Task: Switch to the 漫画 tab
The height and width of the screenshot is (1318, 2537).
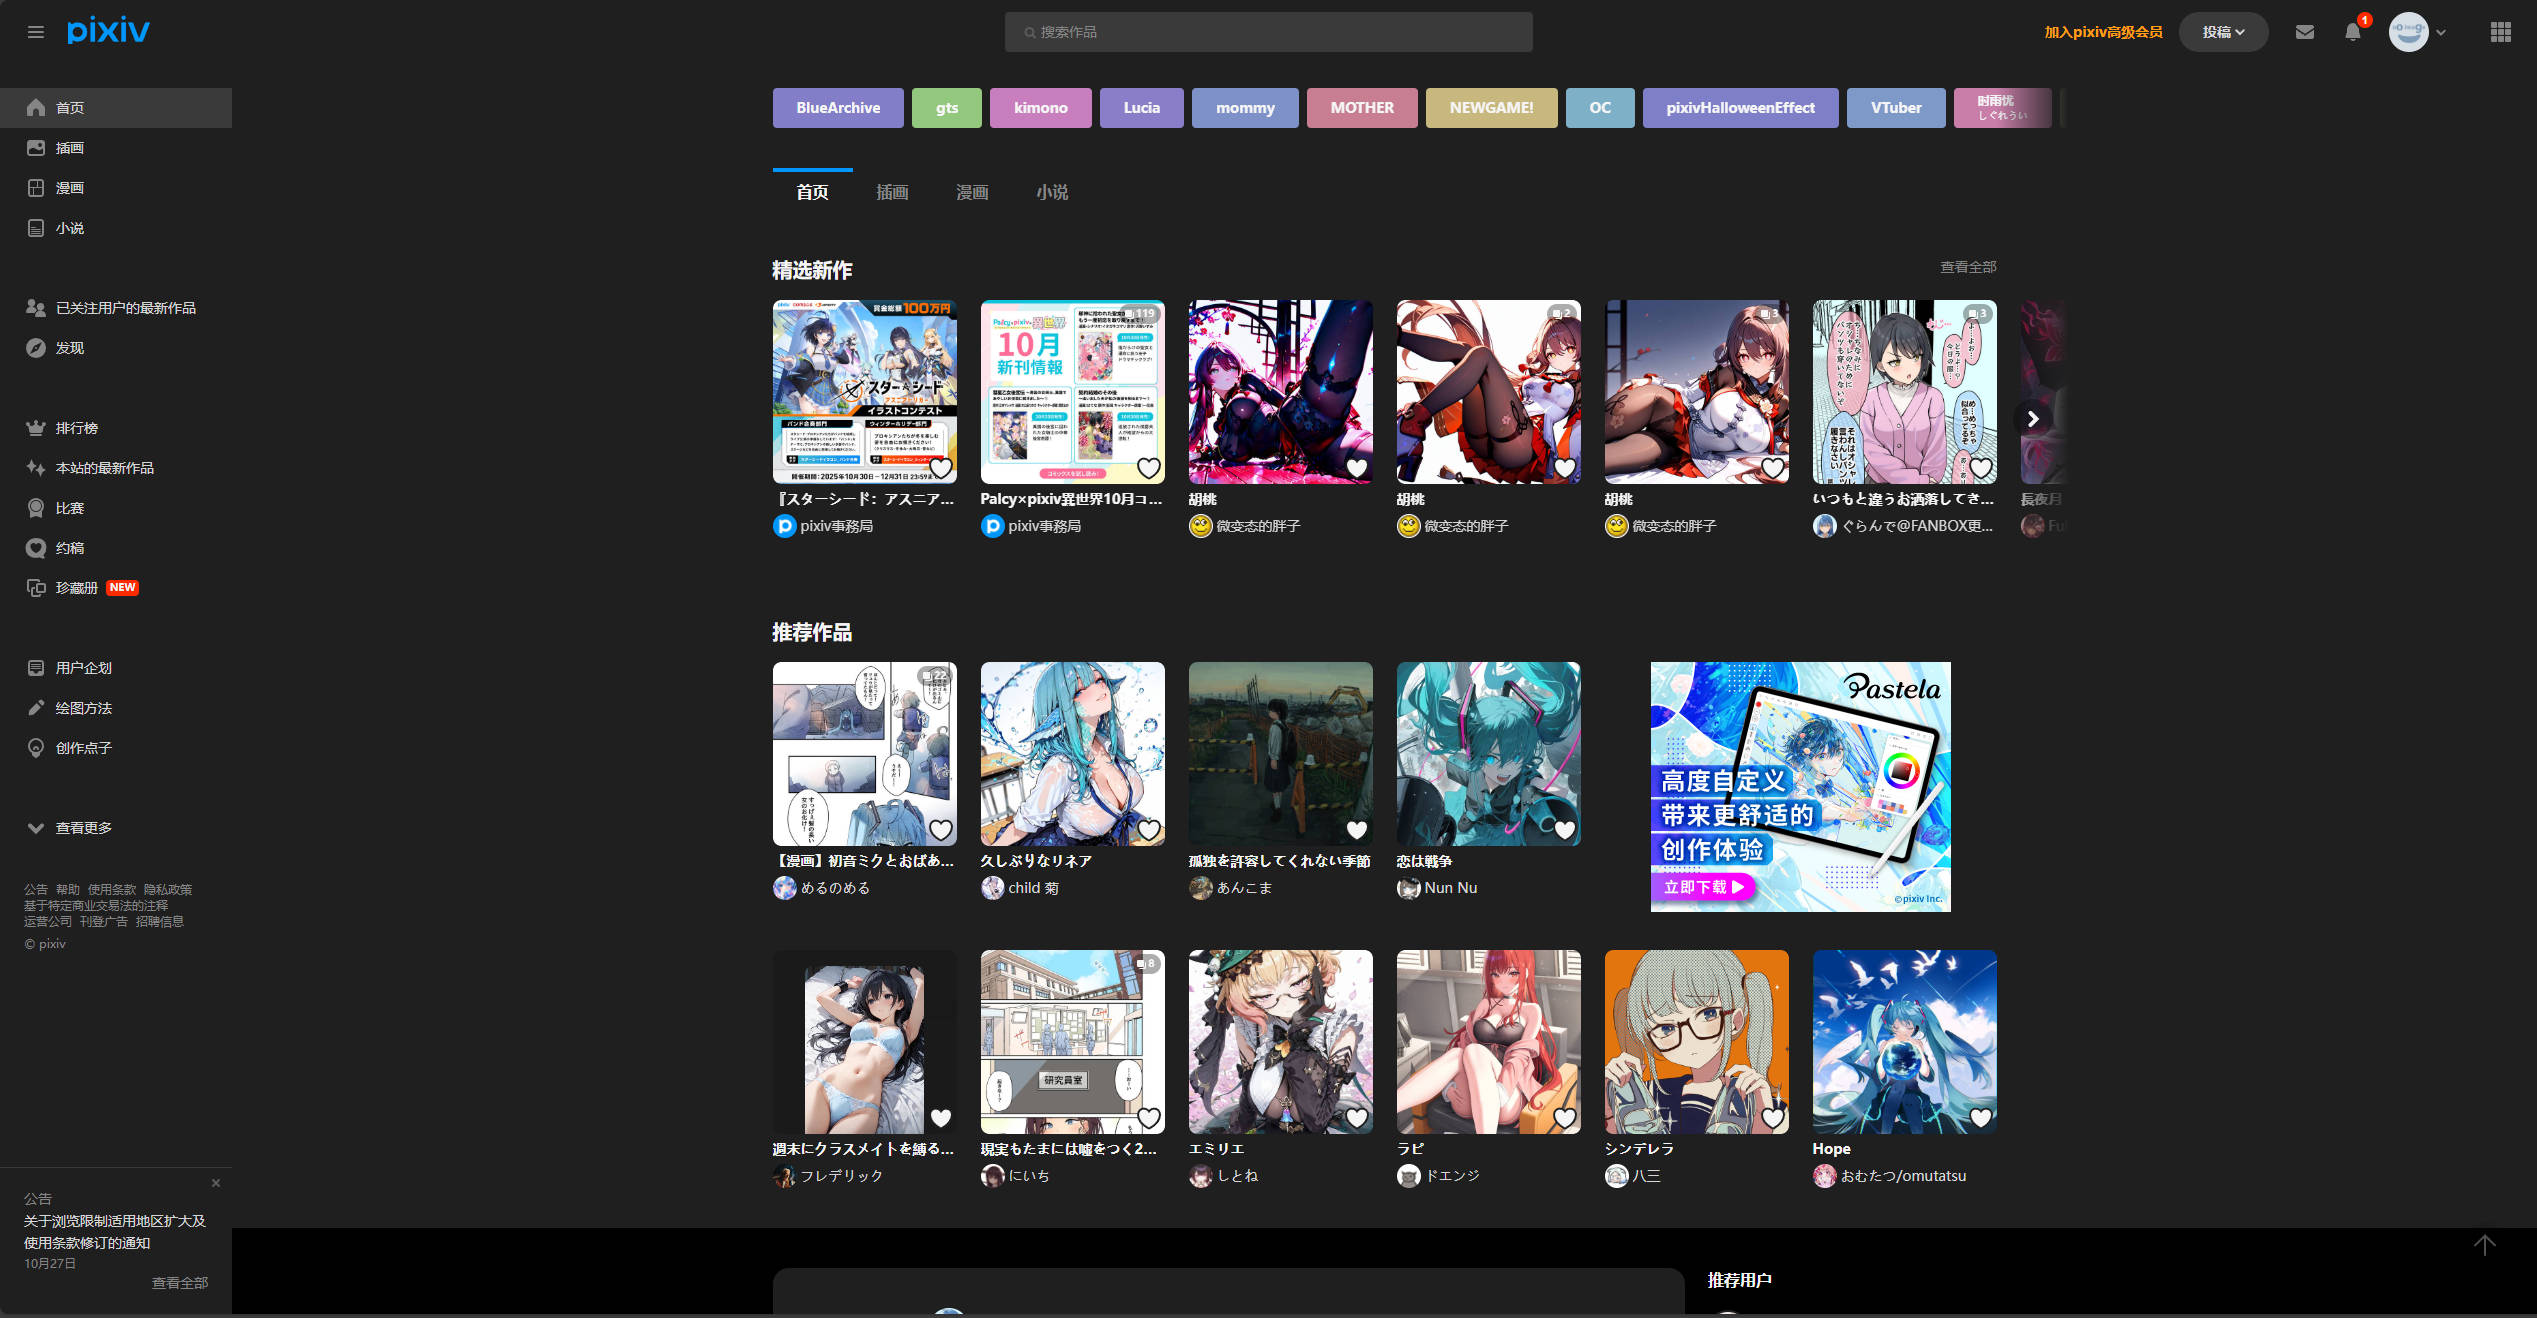Action: [x=971, y=192]
